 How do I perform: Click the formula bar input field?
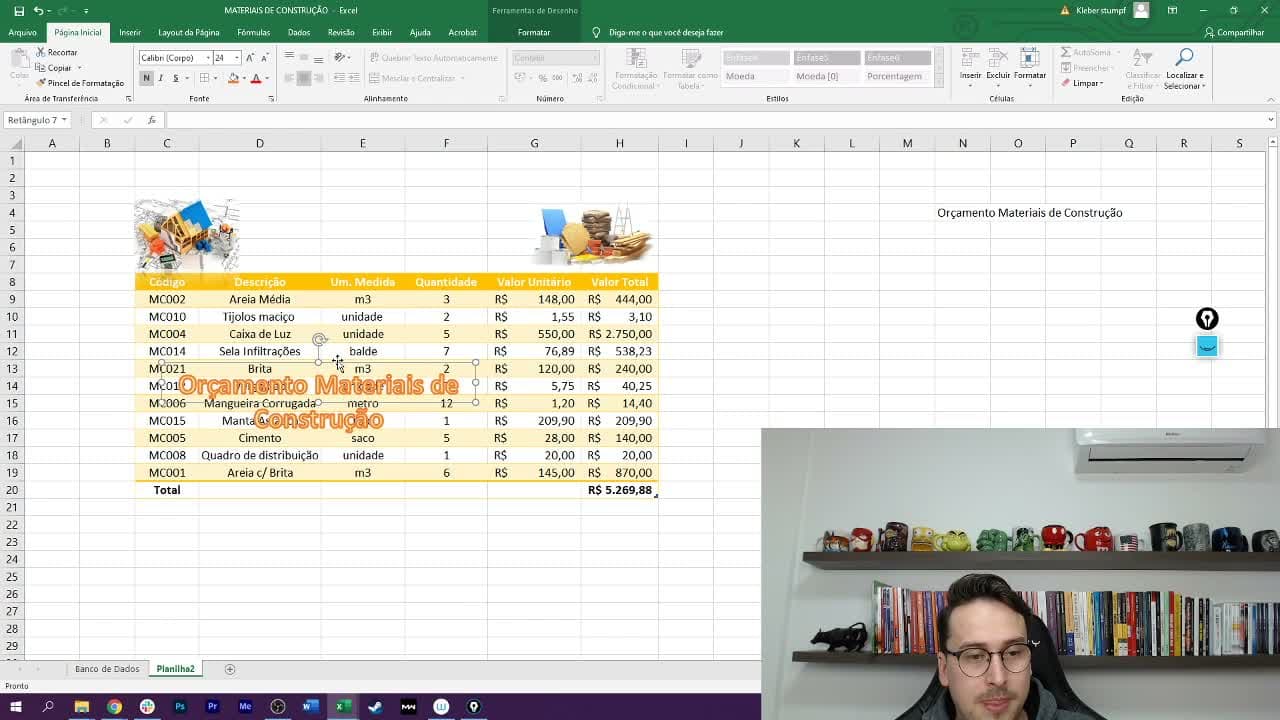(715, 120)
